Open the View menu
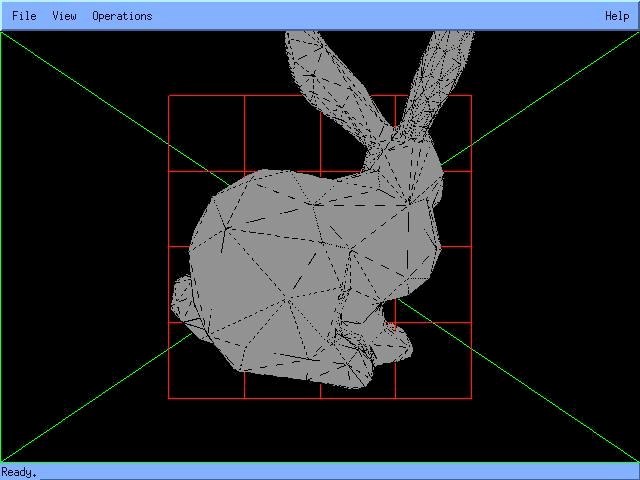This screenshot has width=640, height=480. [64, 16]
